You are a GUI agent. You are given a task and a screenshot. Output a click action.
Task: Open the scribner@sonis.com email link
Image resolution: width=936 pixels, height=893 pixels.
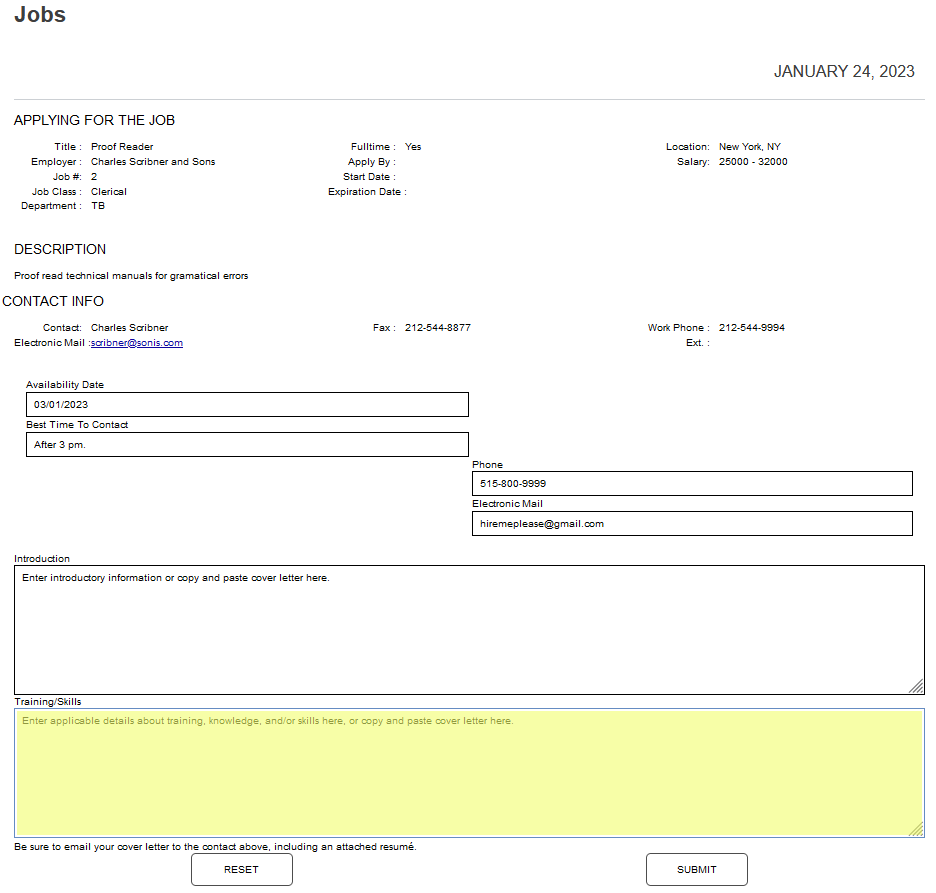(x=136, y=342)
